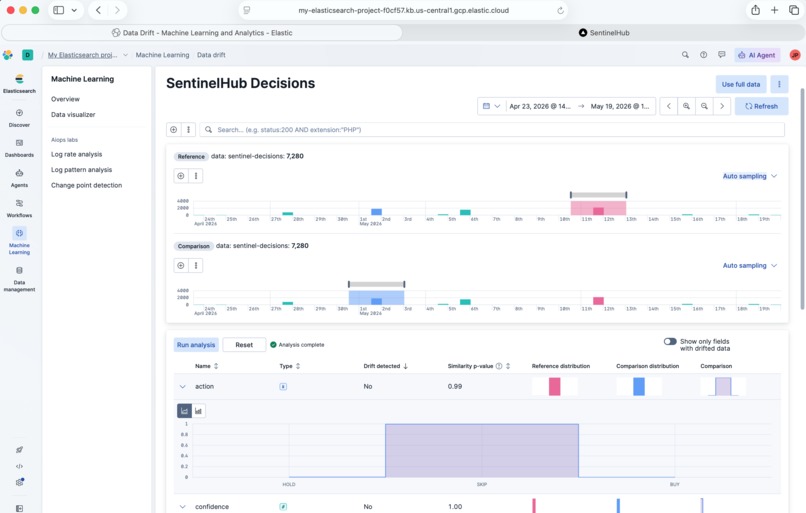Open Developer tools code icon
The height and width of the screenshot is (513, 806).
(x=19, y=466)
